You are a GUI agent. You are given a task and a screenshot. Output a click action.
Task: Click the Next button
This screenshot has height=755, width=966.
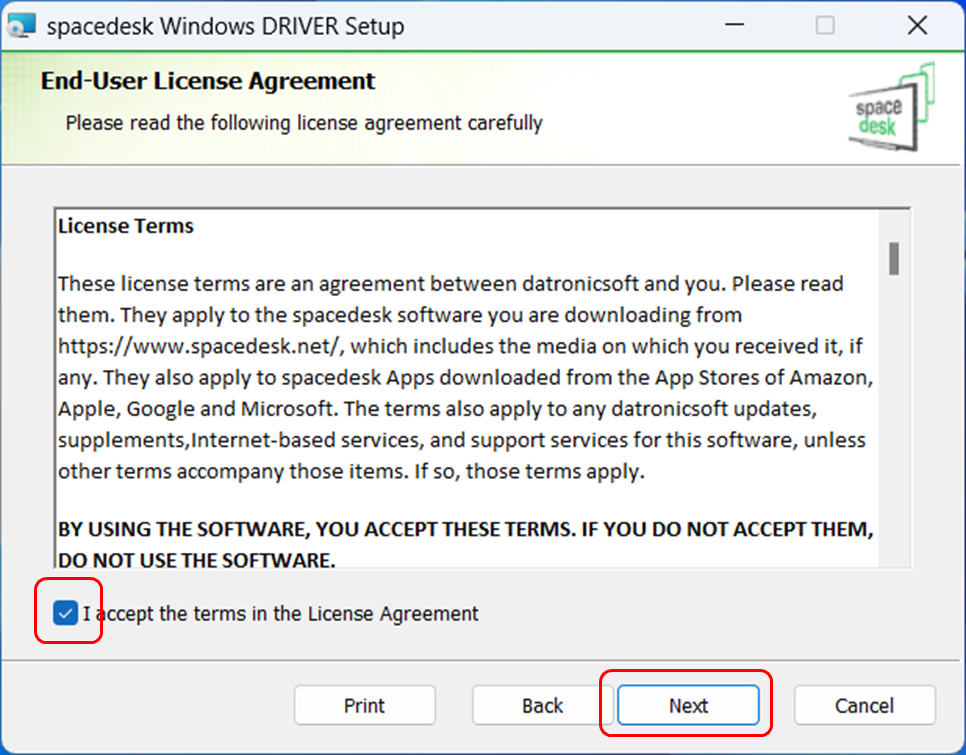tap(688, 705)
